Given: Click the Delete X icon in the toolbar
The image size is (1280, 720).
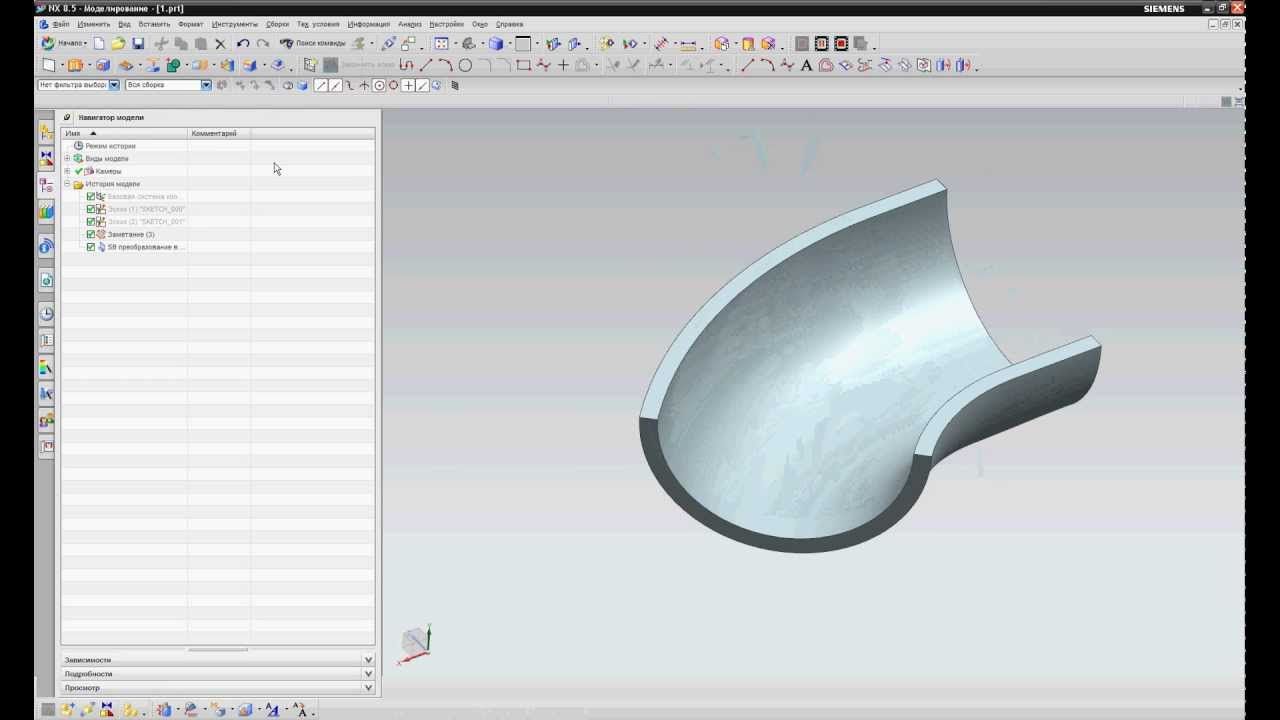Looking at the screenshot, I should pos(221,44).
